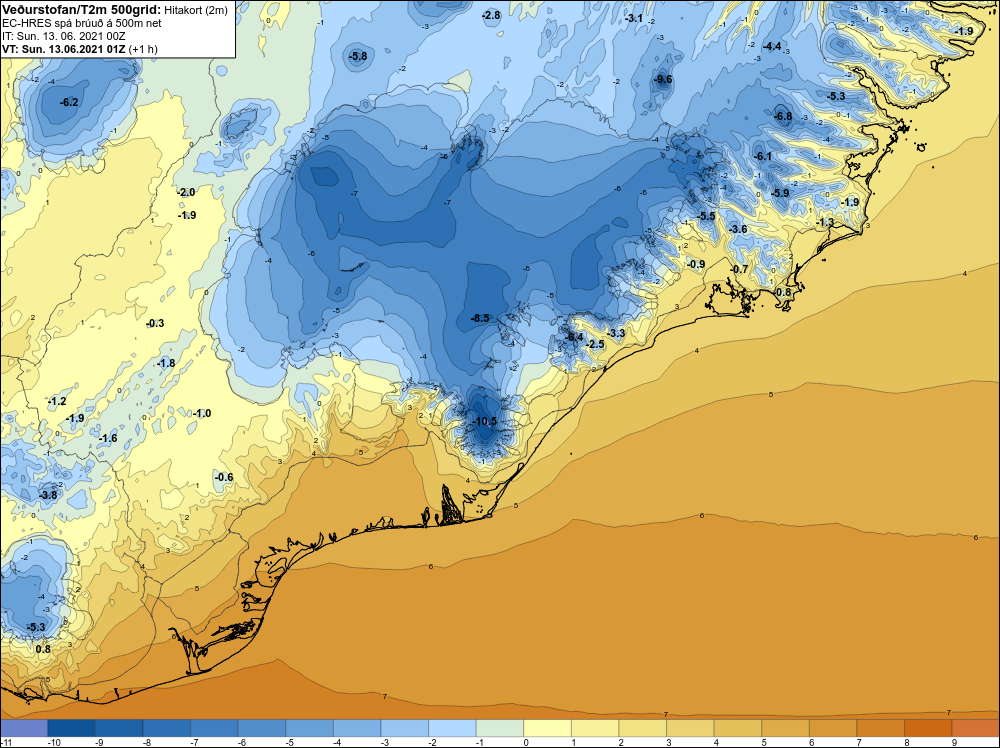
Task: Click the legend swatch between -5 and -4
Action: click(x=310, y=728)
